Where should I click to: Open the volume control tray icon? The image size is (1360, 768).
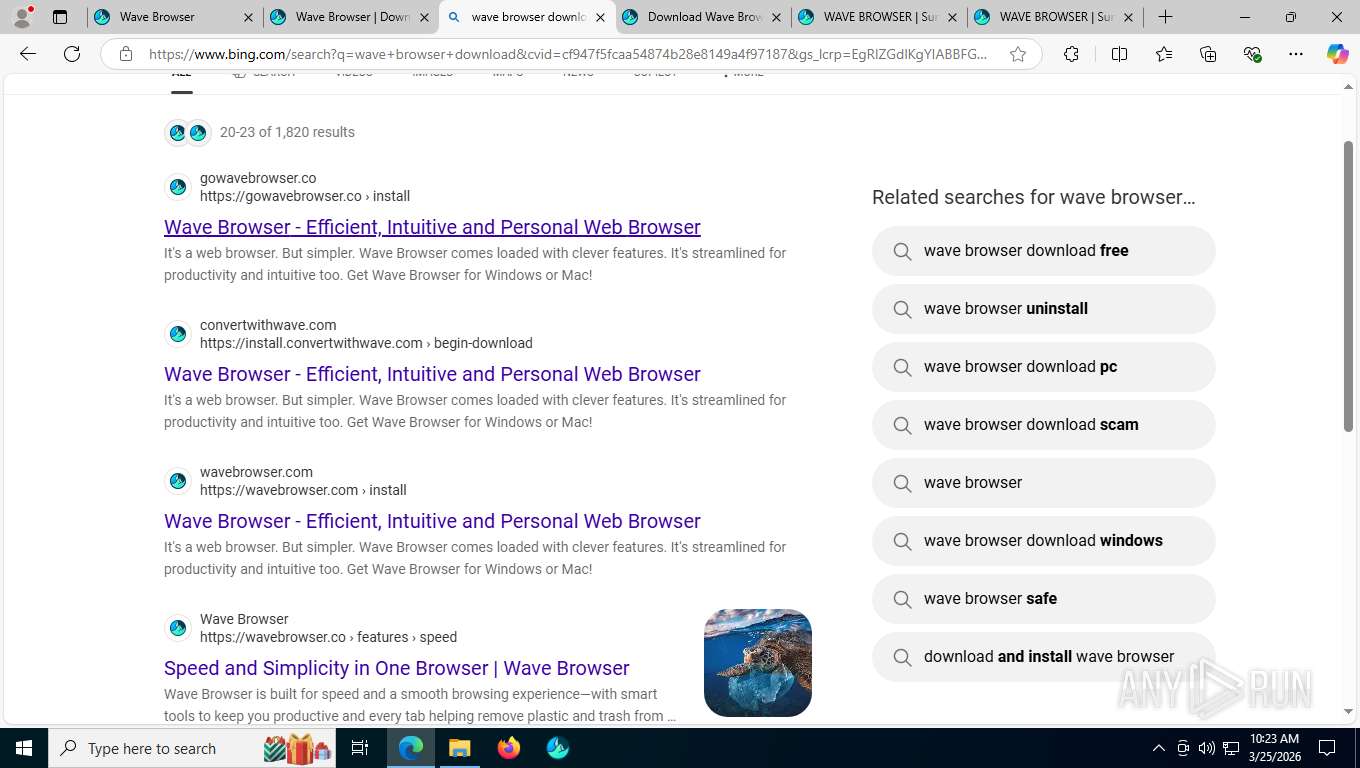[x=1206, y=748]
